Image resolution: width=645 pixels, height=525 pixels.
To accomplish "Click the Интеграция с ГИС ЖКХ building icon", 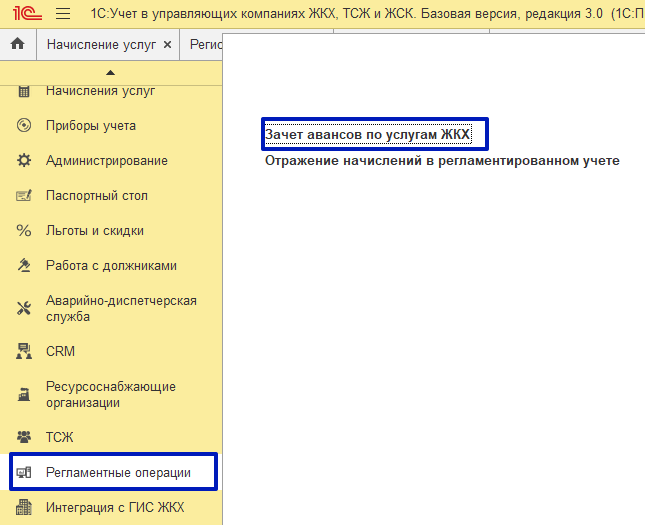I will 25,508.
